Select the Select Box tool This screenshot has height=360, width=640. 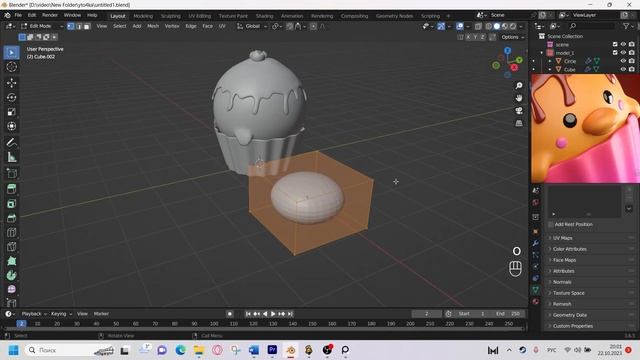(11, 53)
